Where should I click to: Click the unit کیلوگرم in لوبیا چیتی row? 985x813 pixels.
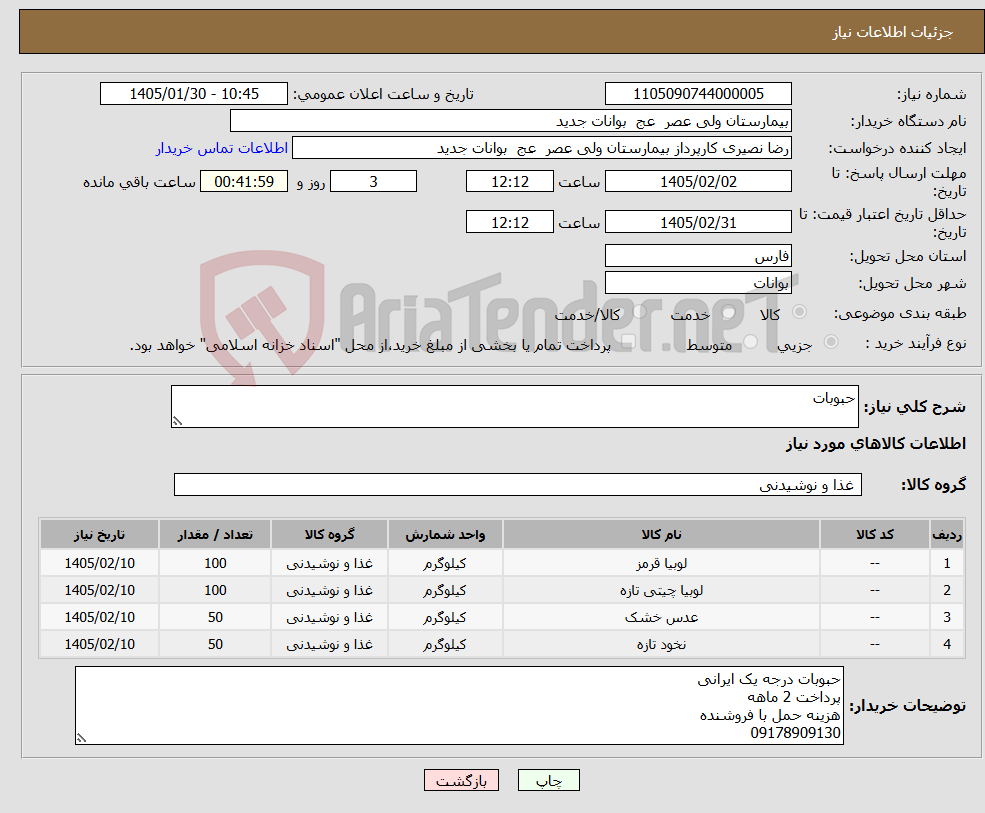445,591
